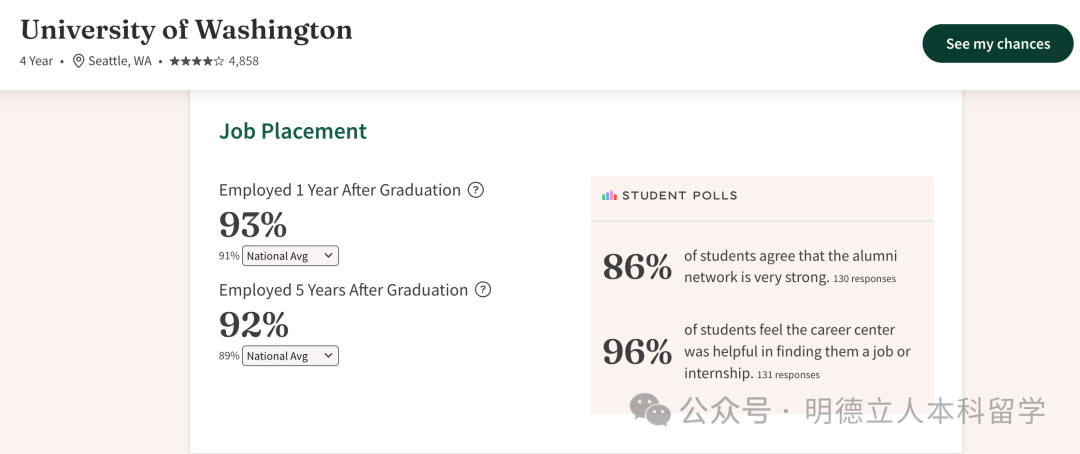The width and height of the screenshot is (1080, 454).
Task: Click the See my chances button
Action: [x=997, y=44]
